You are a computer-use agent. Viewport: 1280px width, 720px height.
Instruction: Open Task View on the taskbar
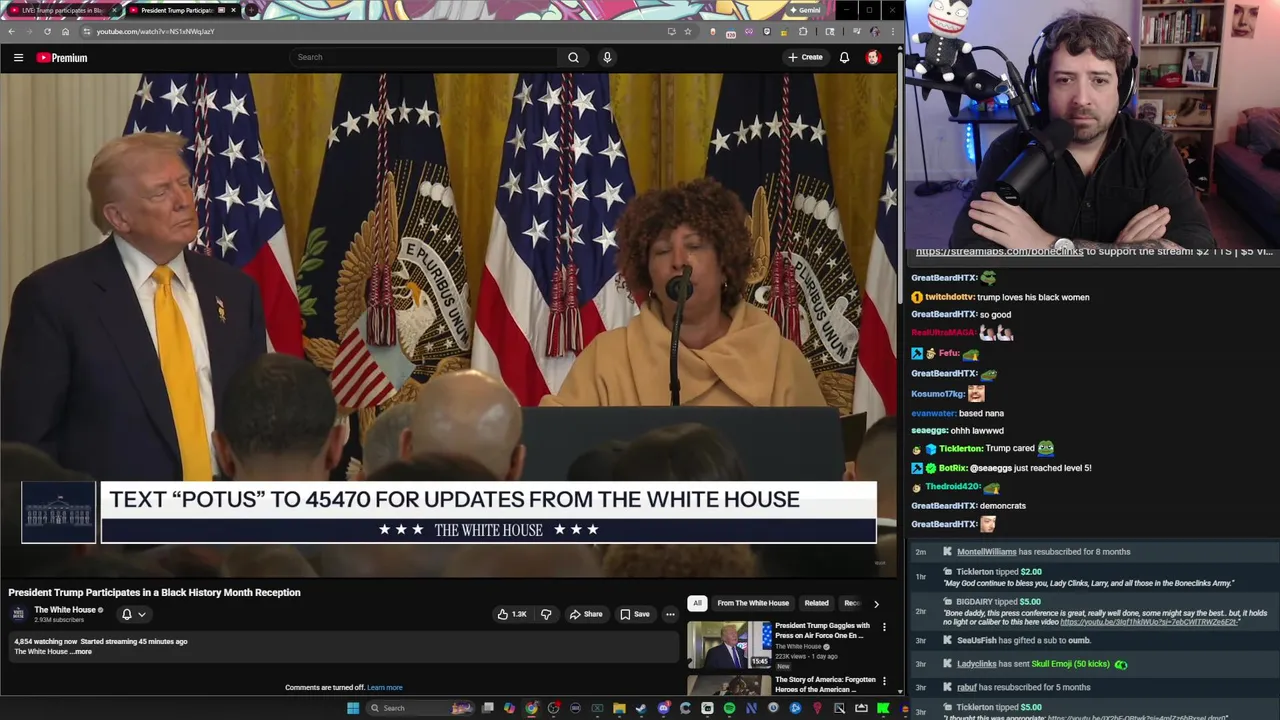tap(487, 708)
